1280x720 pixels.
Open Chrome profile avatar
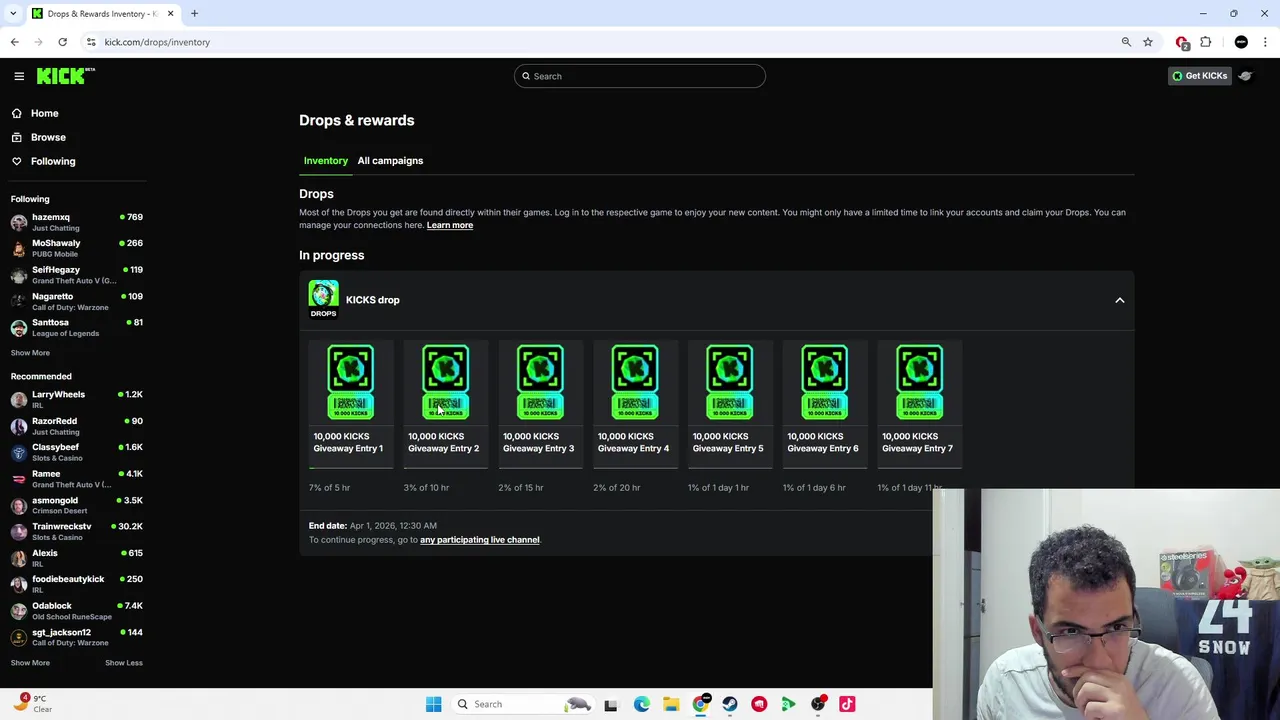click(1241, 42)
